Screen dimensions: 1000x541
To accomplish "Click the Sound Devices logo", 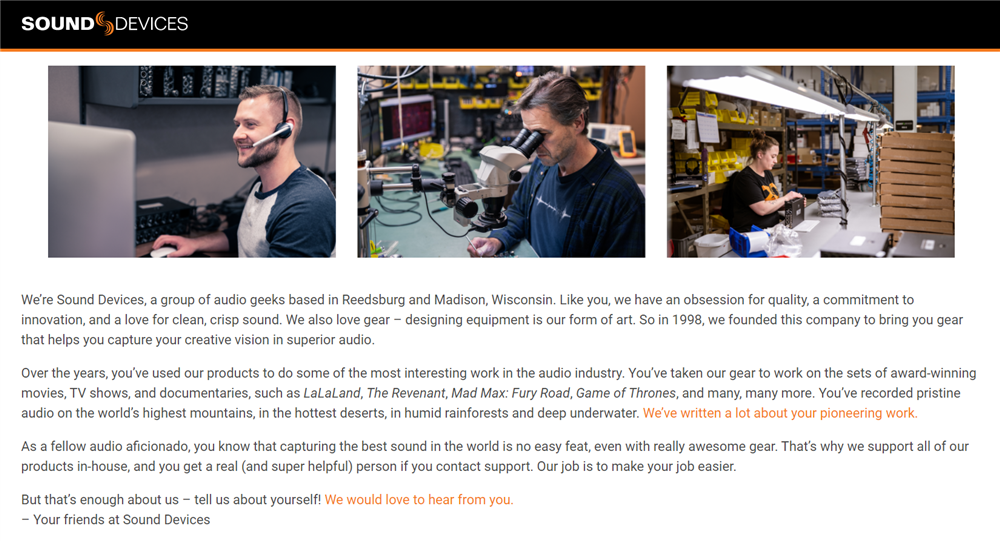I will (105, 24).
